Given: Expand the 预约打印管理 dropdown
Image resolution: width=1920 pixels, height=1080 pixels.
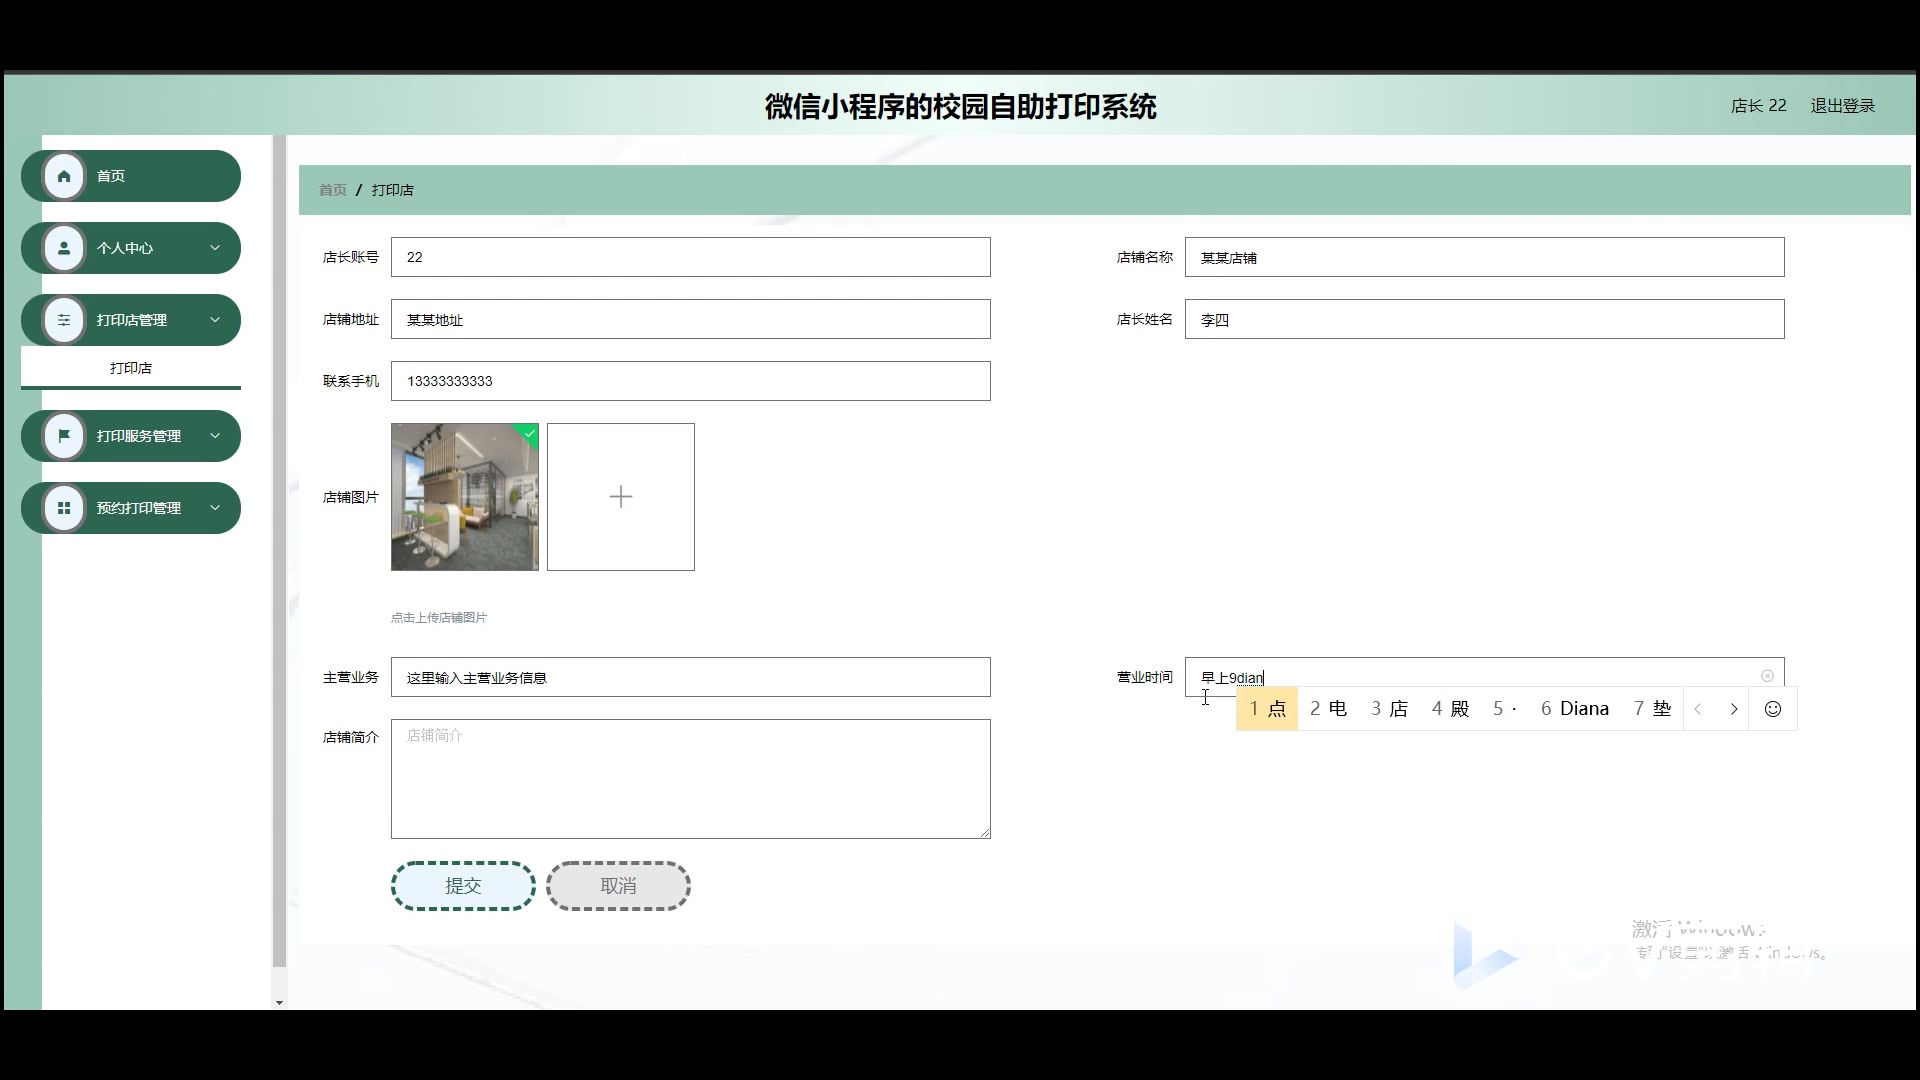Looking at the screenshot, I should (215, 507).
